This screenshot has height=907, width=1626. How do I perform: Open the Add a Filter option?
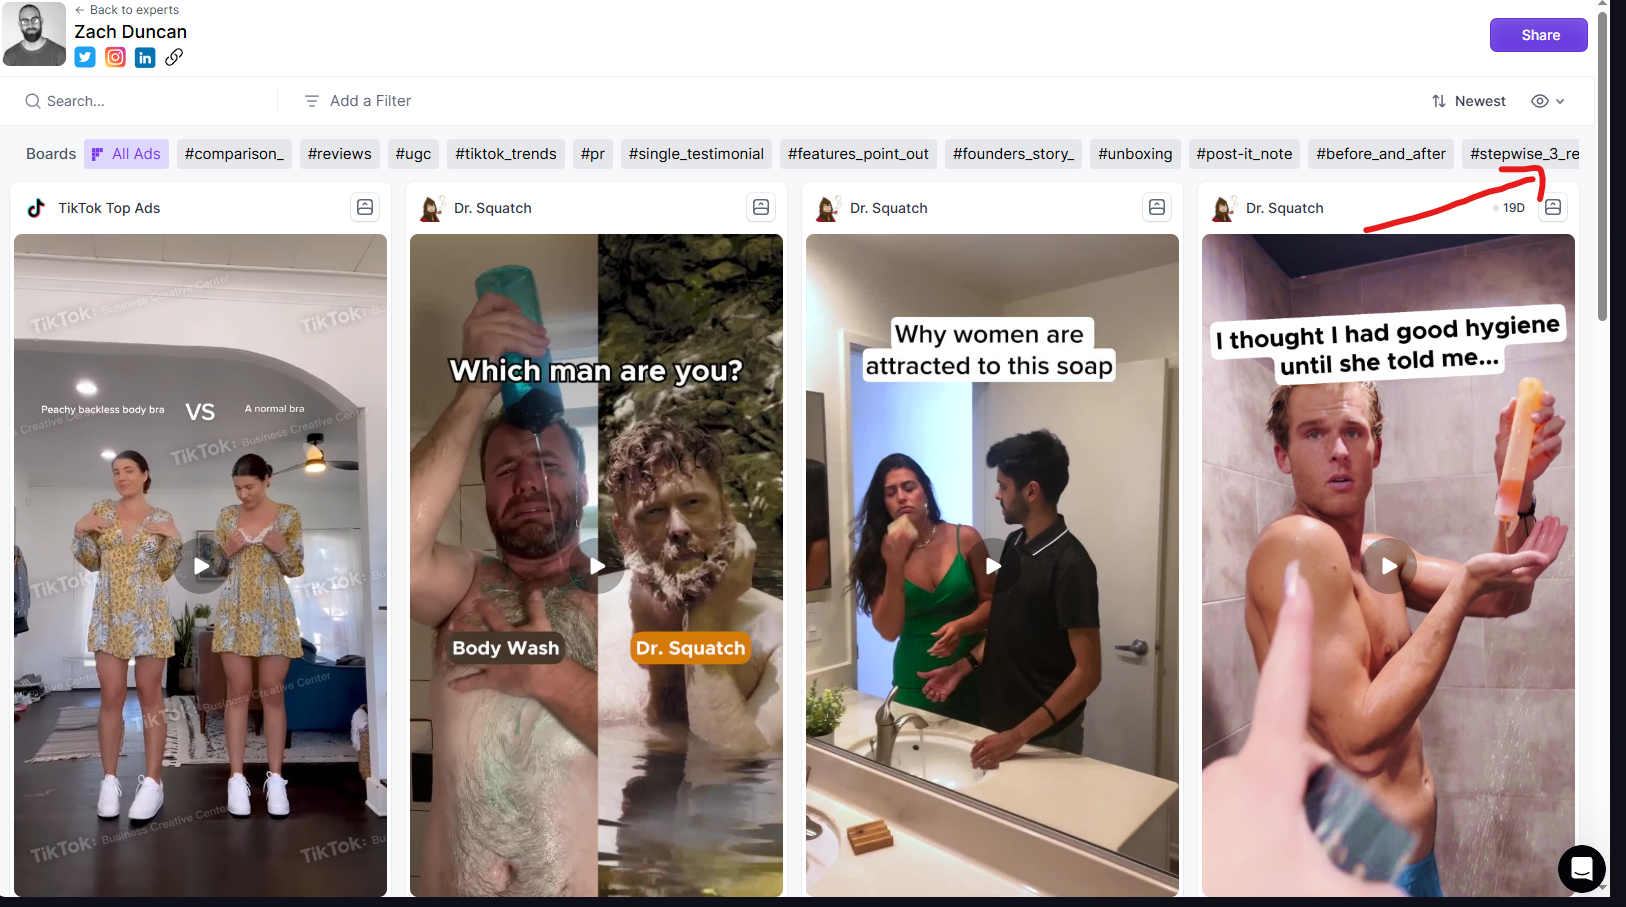pos(358,101)
